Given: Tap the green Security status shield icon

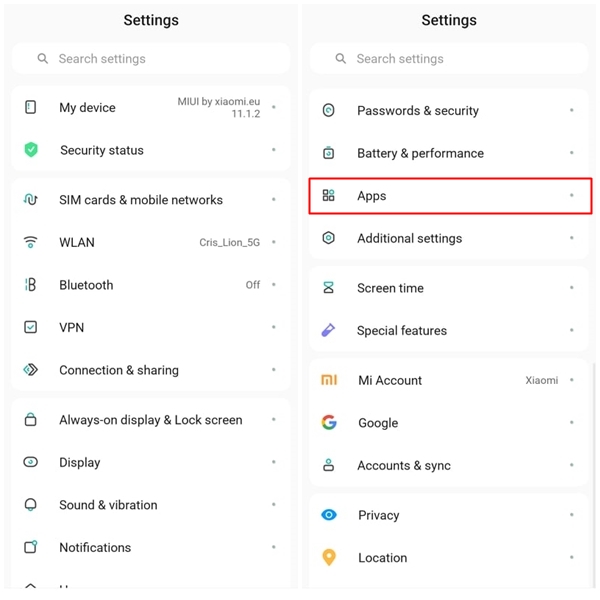Looking at the screenshot, I should 31,150.
